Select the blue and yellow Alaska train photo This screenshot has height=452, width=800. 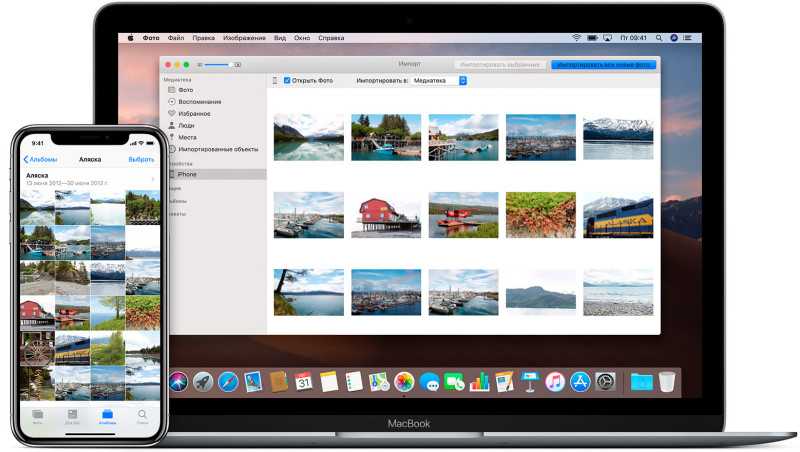(618, 215)
